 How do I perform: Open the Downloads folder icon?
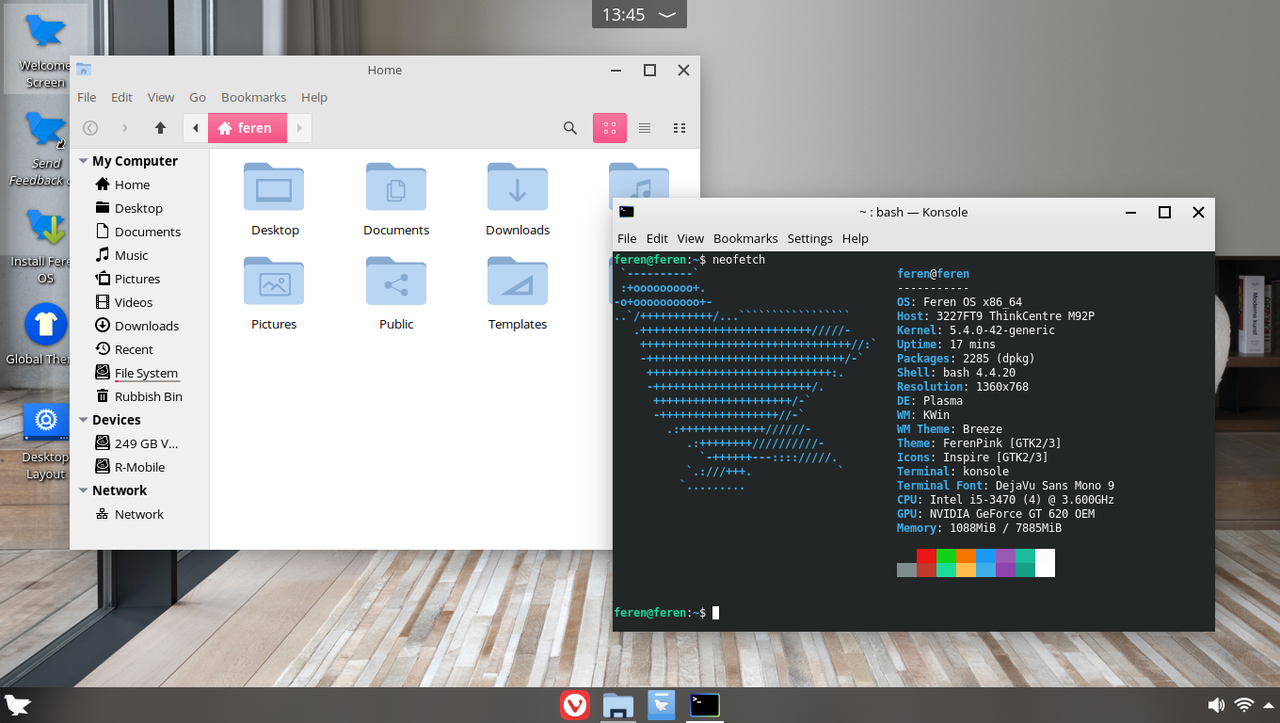click(517, 187)
